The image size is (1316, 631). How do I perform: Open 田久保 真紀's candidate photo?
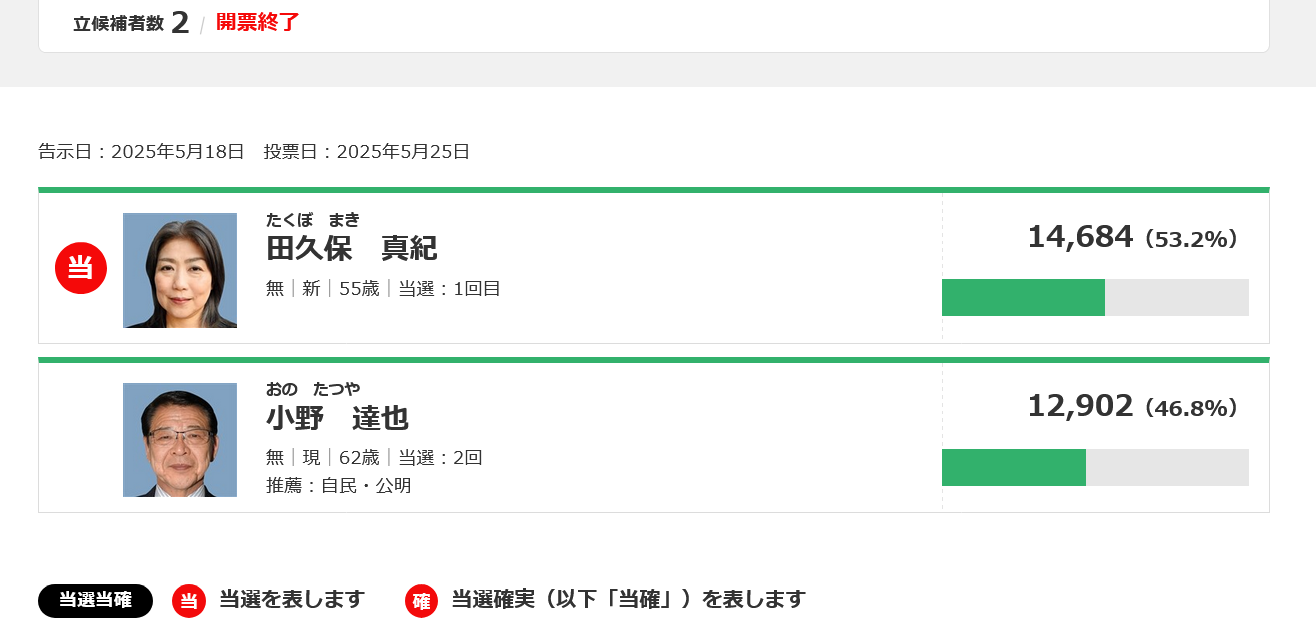(180, 270)
